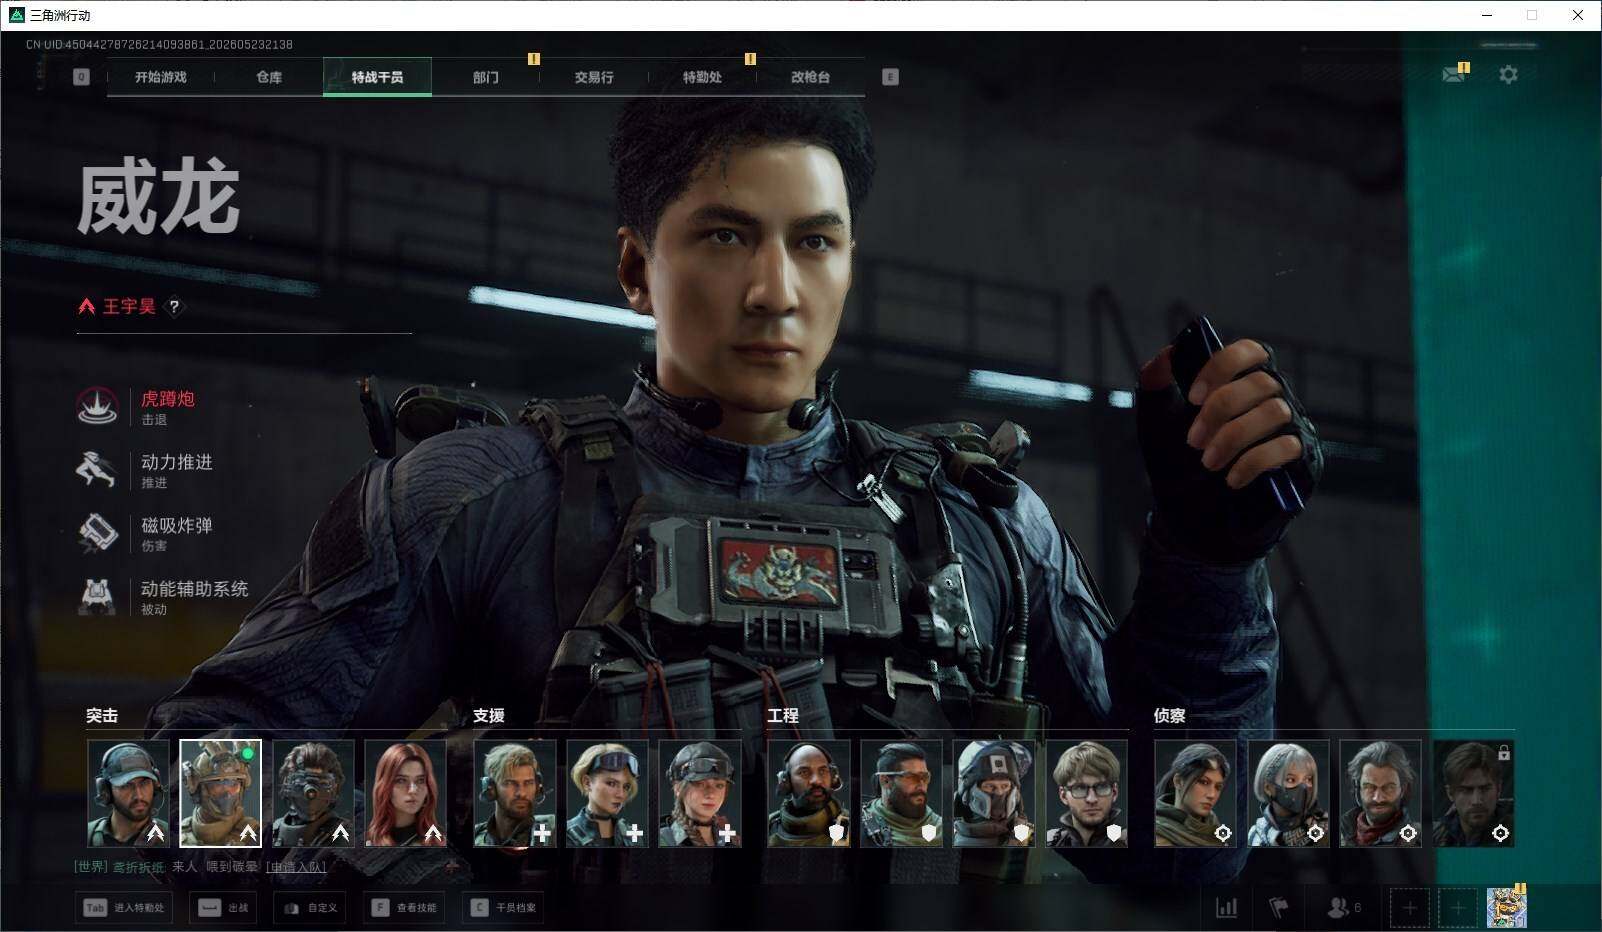Screen dimensions: 1602x932
Task: Select the 虎蹲炮 skill icon
Action: tap(97, 406)
